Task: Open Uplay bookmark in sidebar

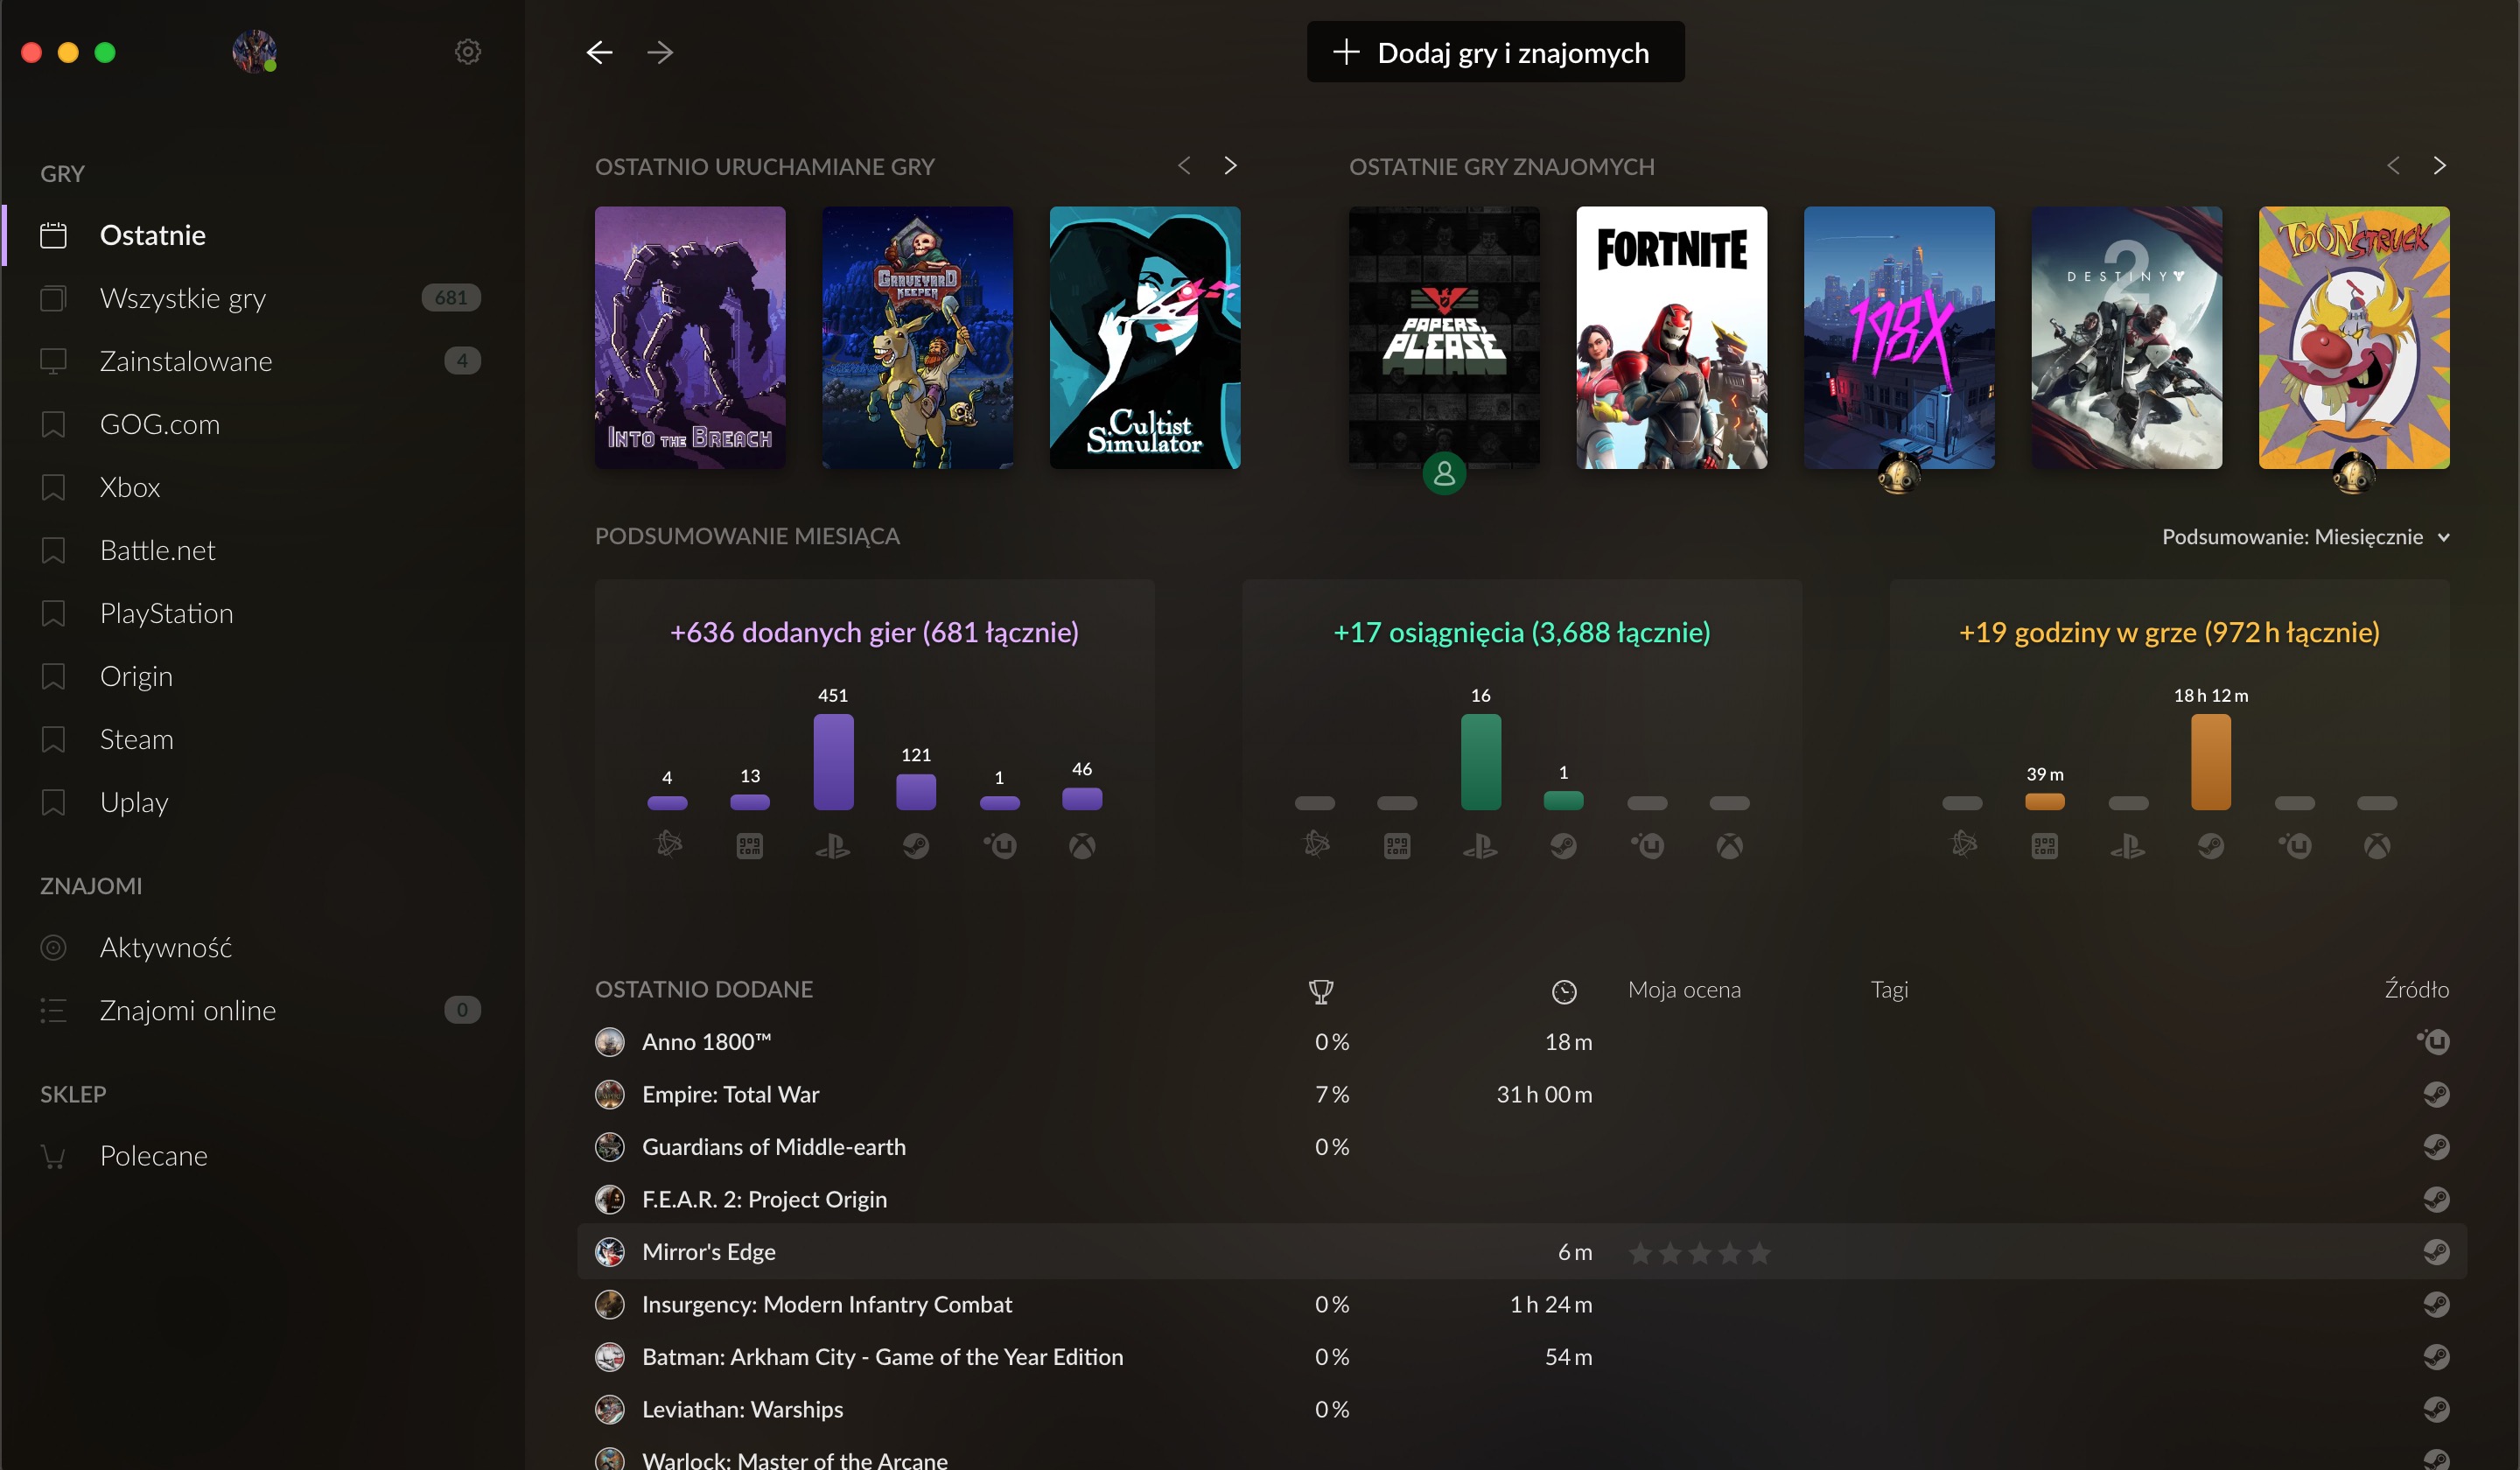Action: tap(262, 802)
